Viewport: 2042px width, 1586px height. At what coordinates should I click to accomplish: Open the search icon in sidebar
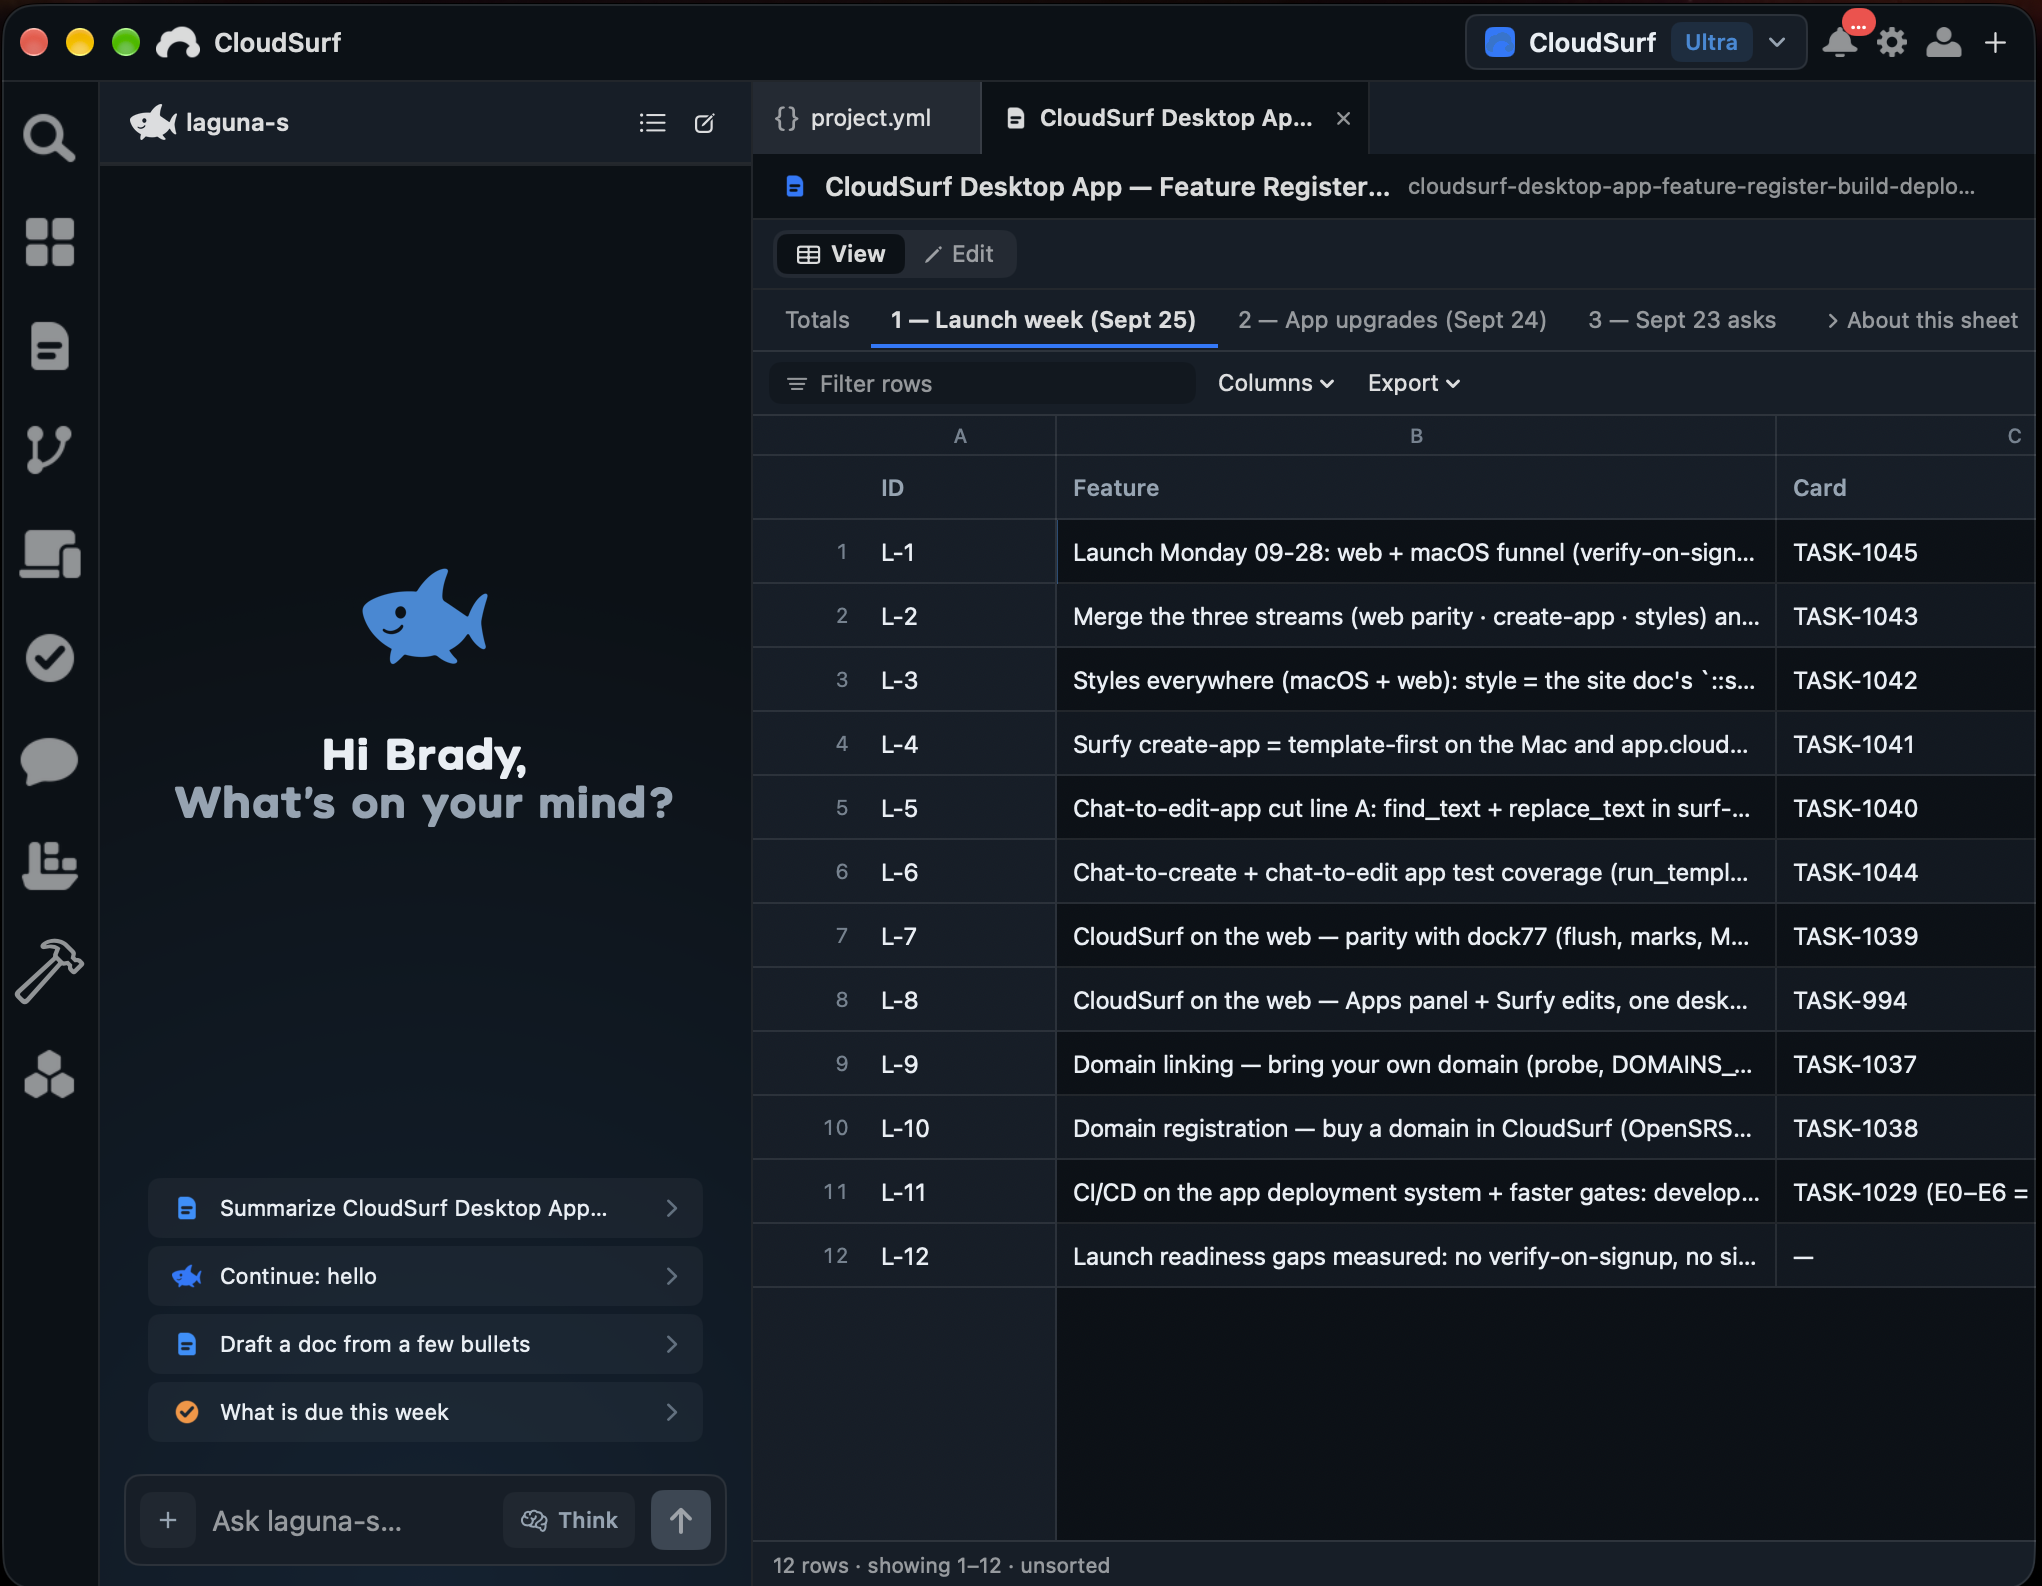(x=49, y=137)
